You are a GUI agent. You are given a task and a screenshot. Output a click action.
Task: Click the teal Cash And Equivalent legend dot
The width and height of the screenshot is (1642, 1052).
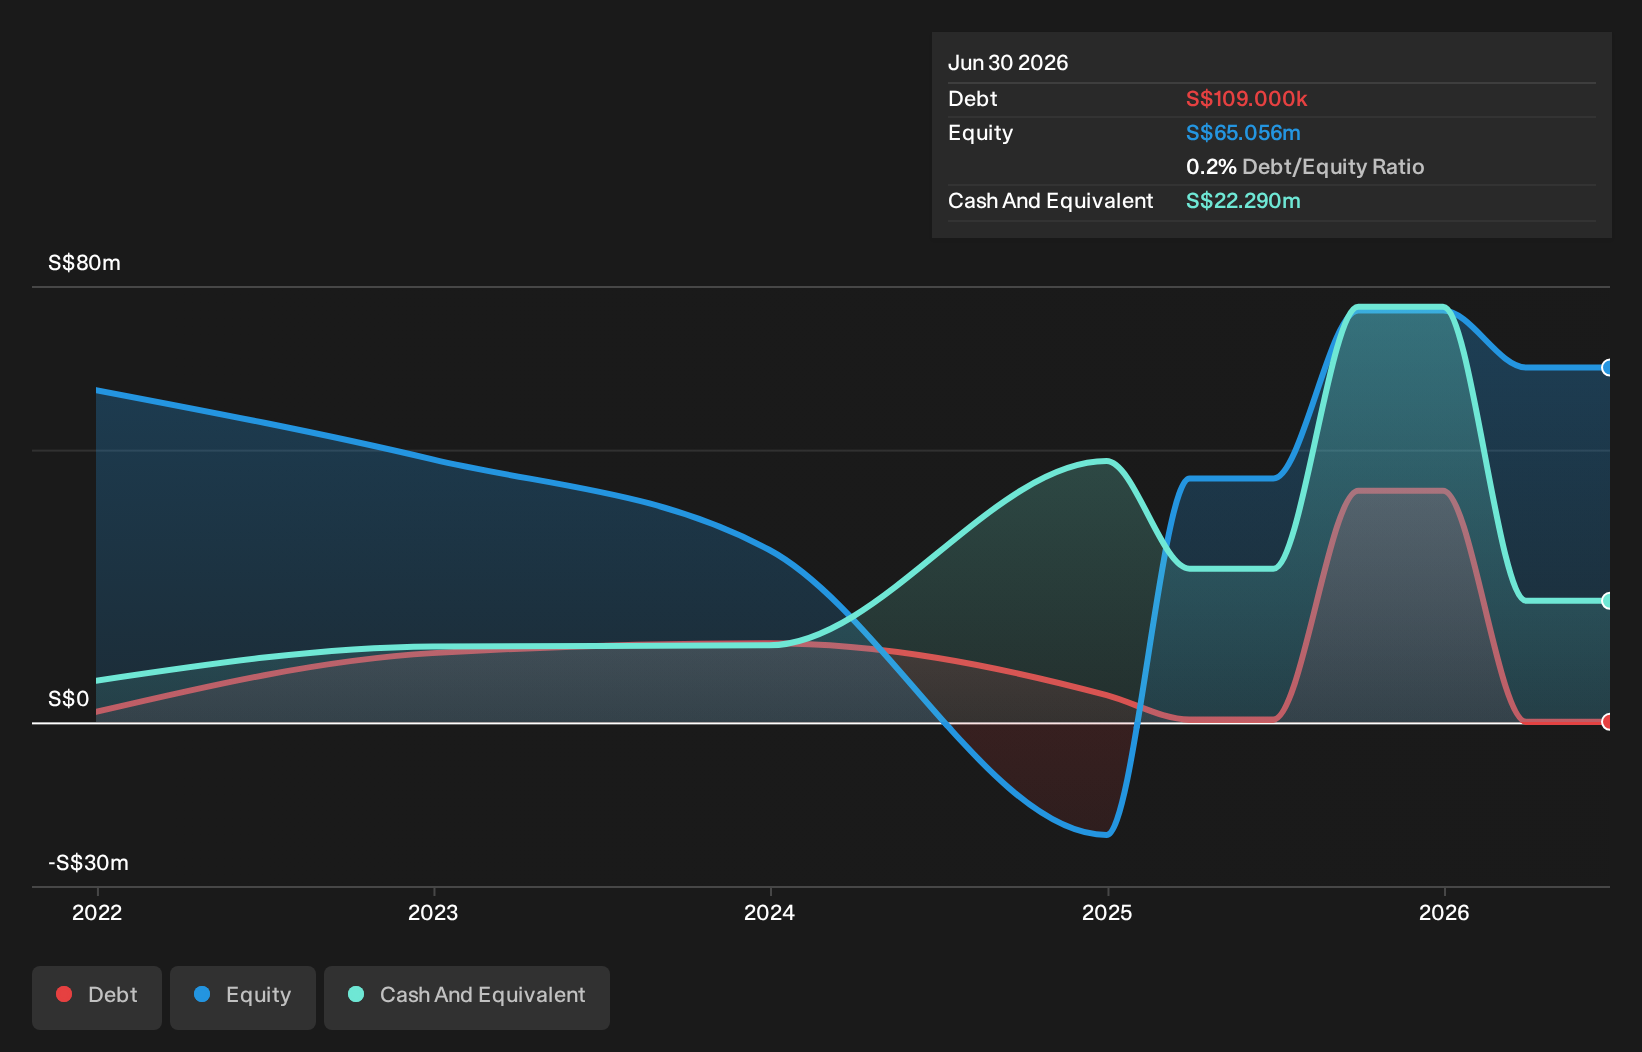tap(356, 994)
